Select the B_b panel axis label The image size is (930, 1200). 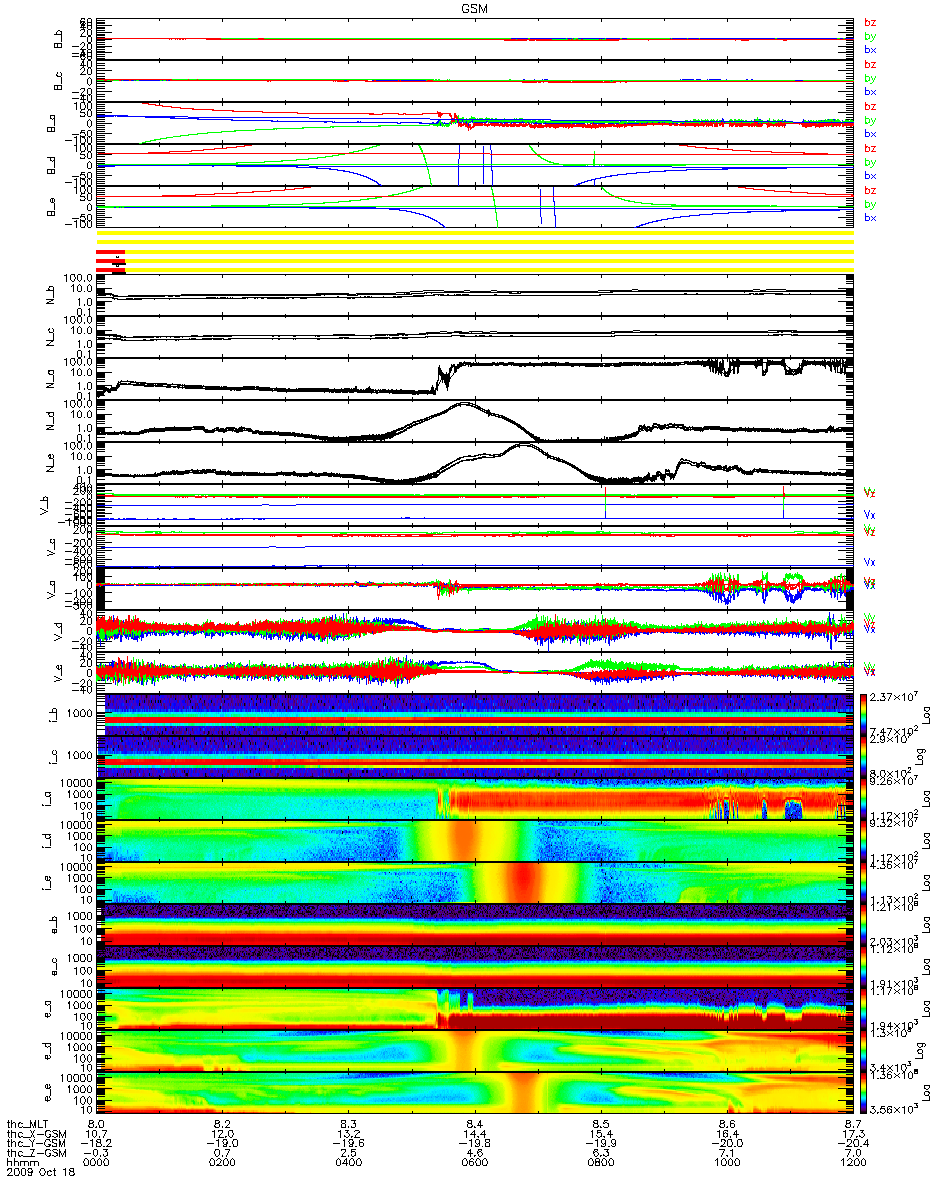click(x=59, y=40)
